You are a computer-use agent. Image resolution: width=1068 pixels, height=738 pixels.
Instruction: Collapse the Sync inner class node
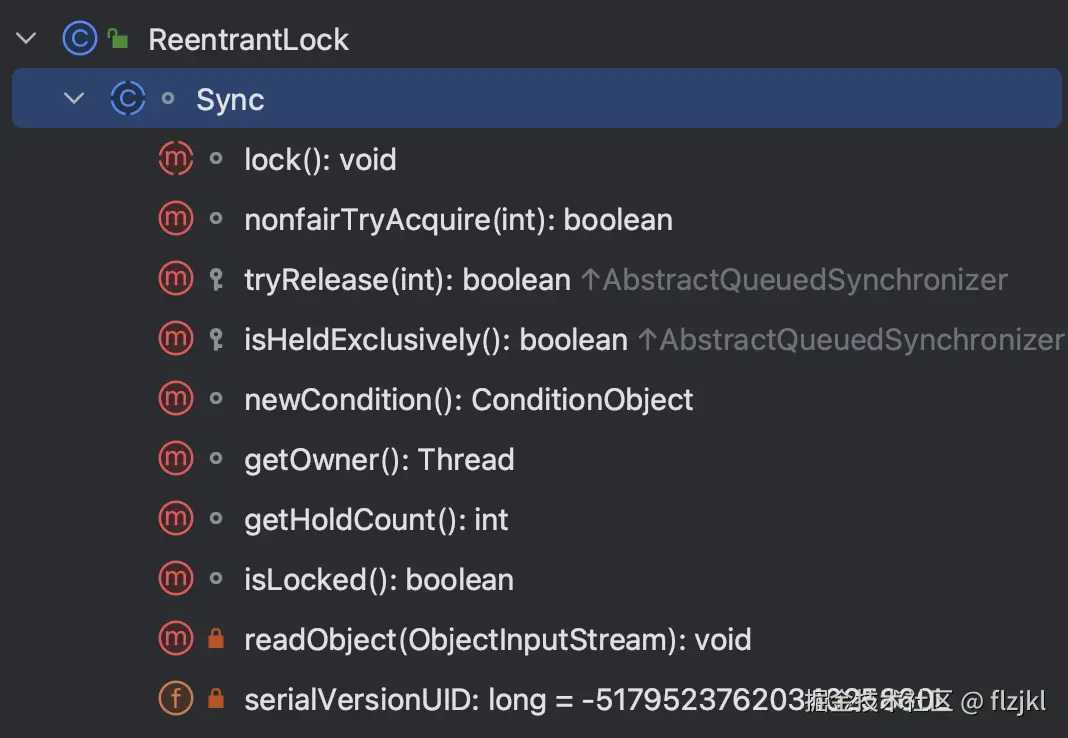tap(74, 98)
